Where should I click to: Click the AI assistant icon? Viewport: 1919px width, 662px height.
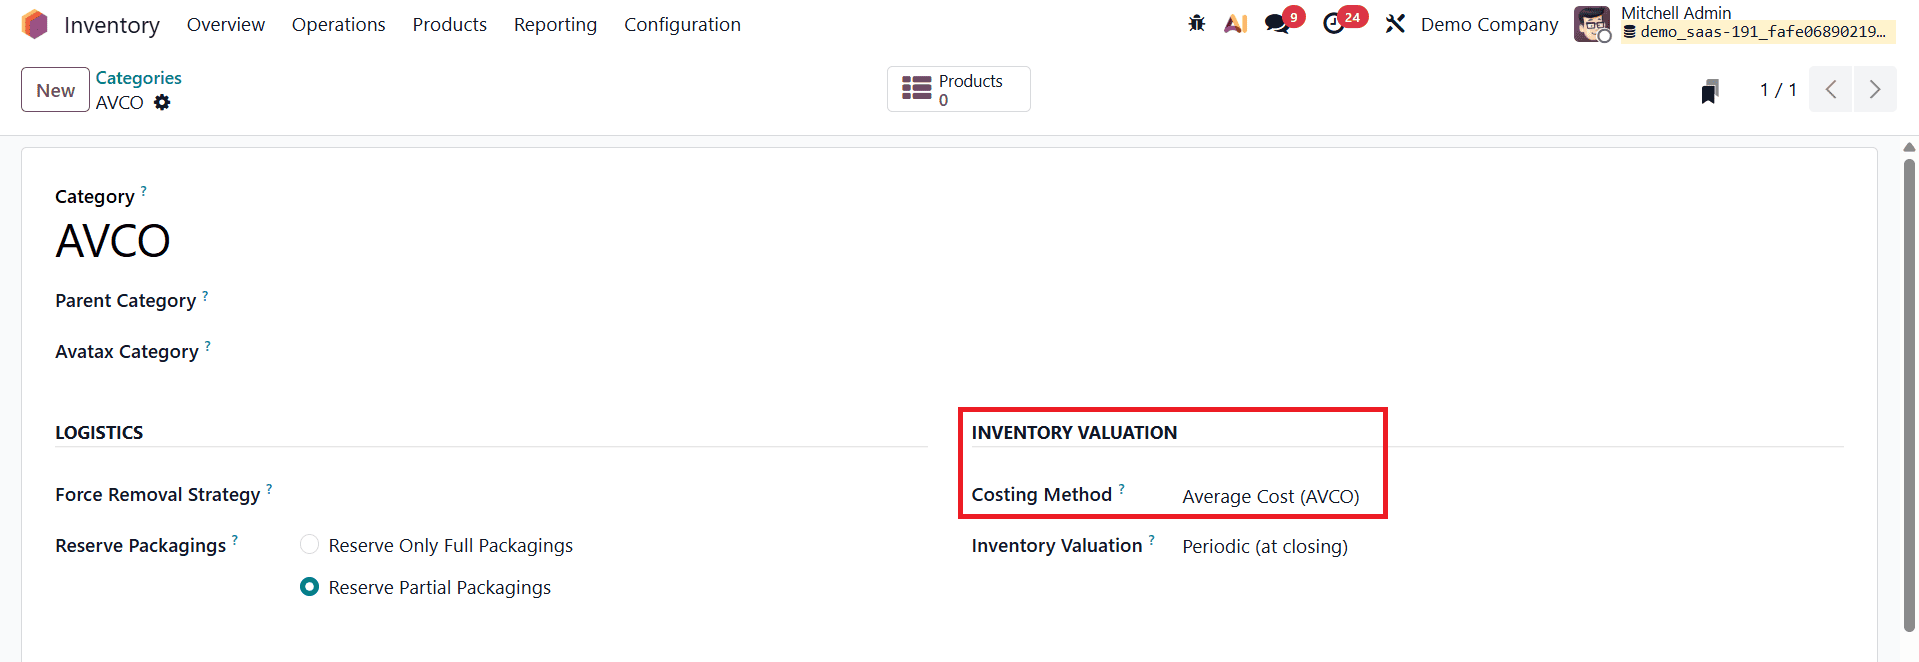point(1235,22)
